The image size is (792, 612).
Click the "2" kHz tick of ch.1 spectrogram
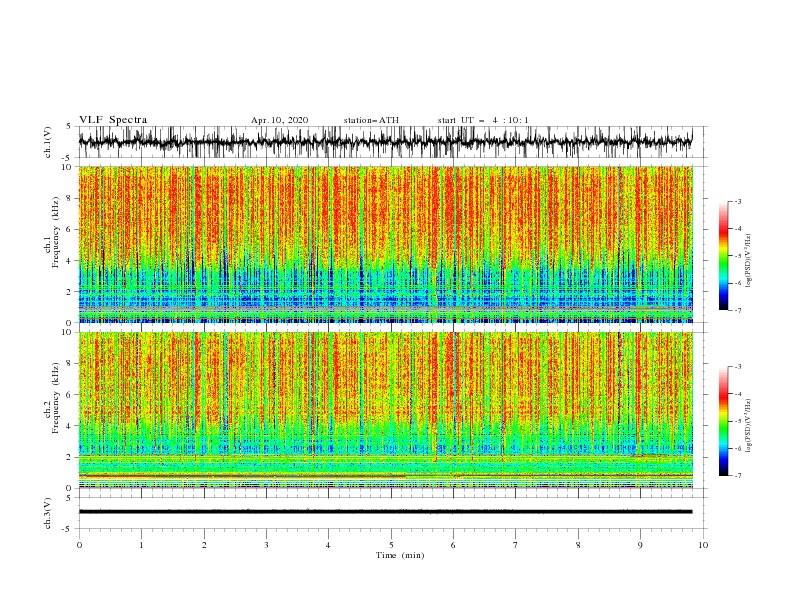tap(70, 291)
